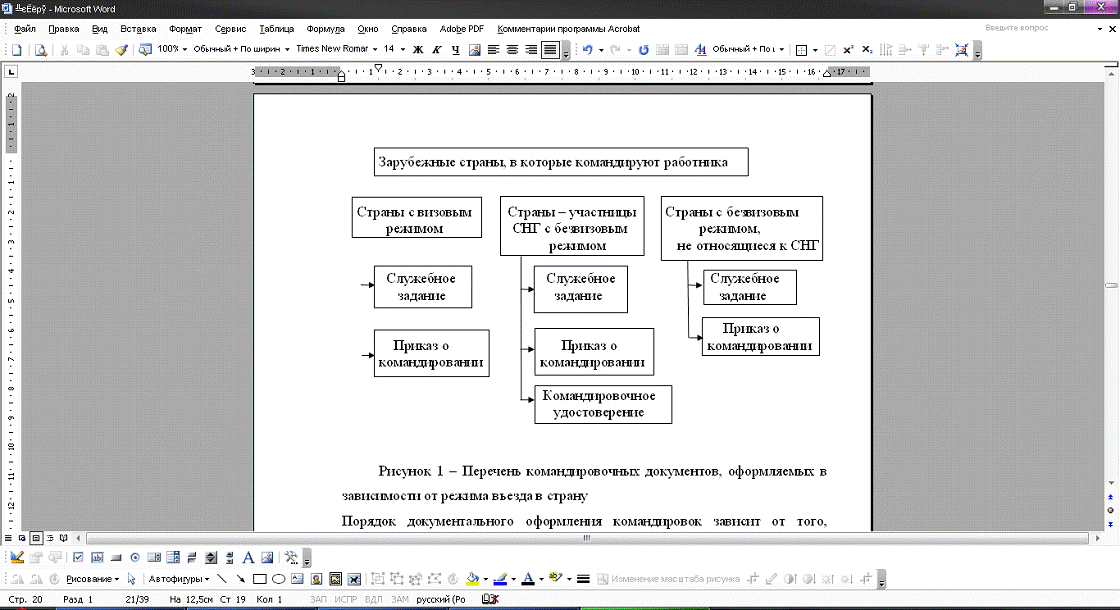The image size is (1120, 610).
Task: Toggle underline formatting (Ч)
Action: click(x=455, y=49)
